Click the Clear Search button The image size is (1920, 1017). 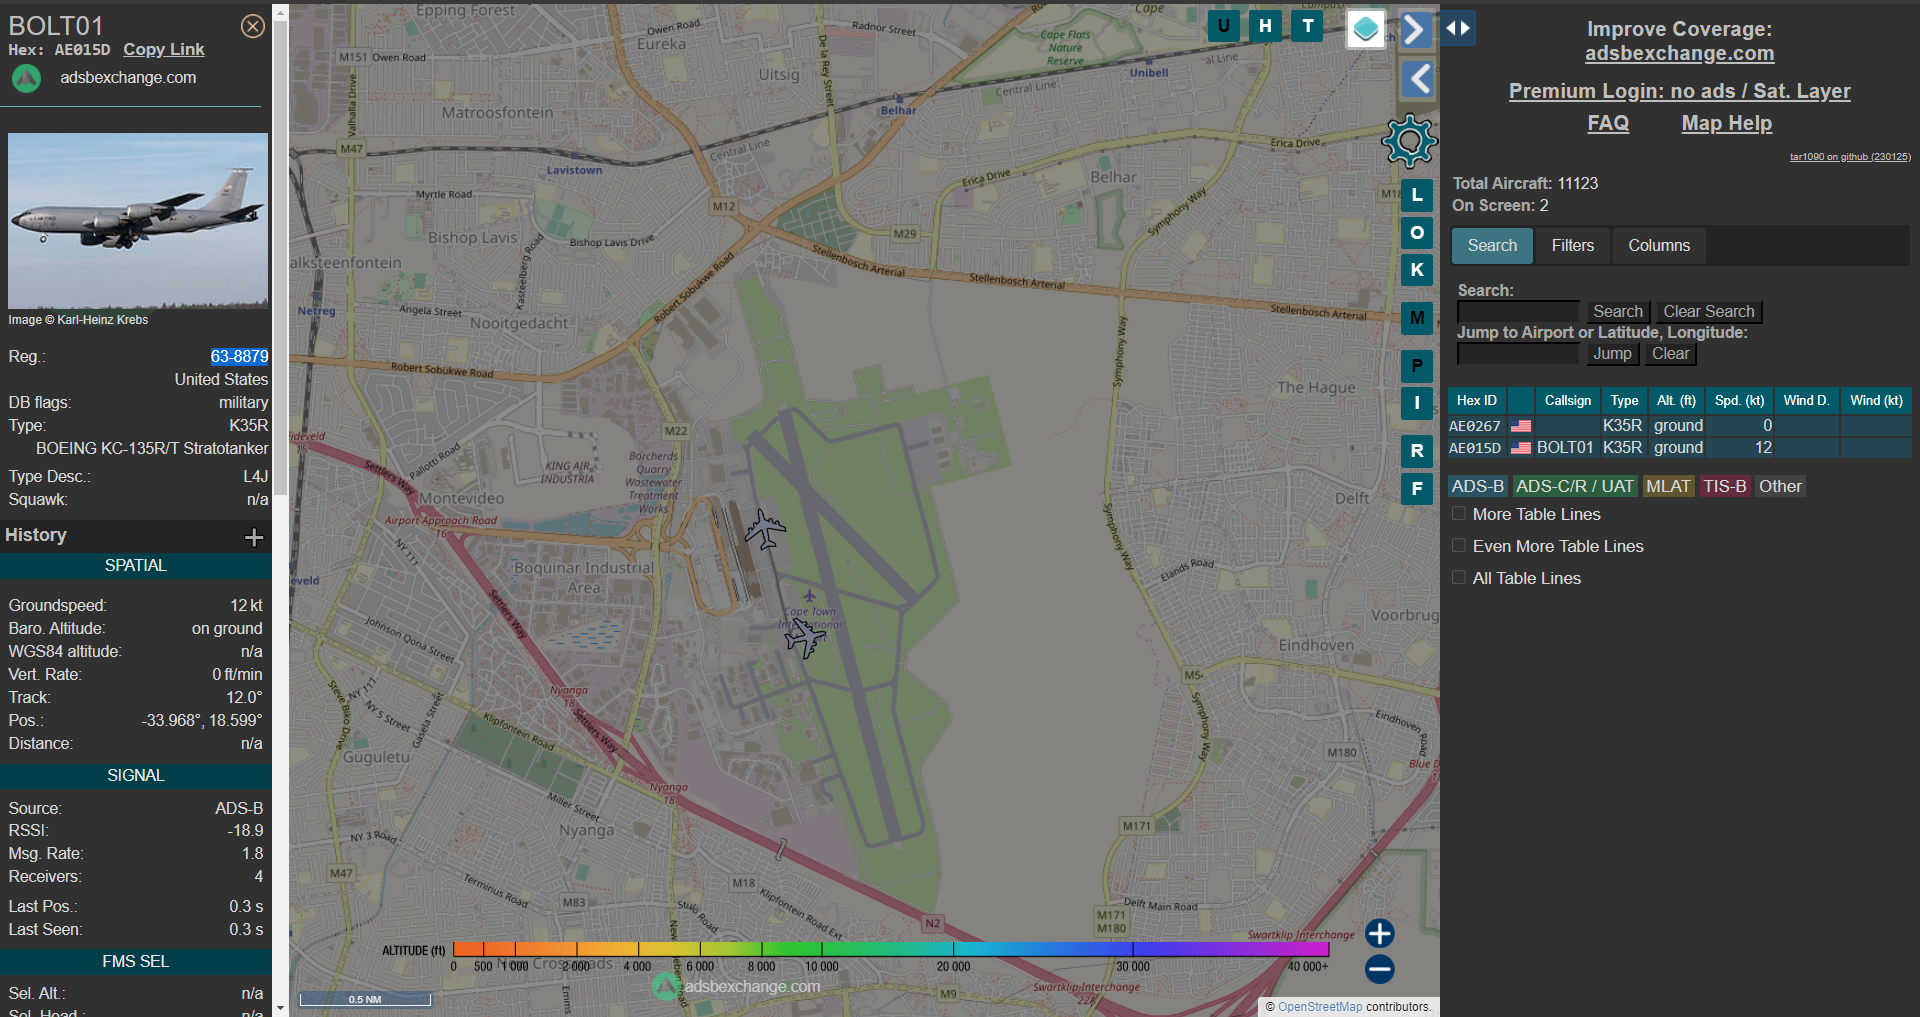(x=1708, y=312)
